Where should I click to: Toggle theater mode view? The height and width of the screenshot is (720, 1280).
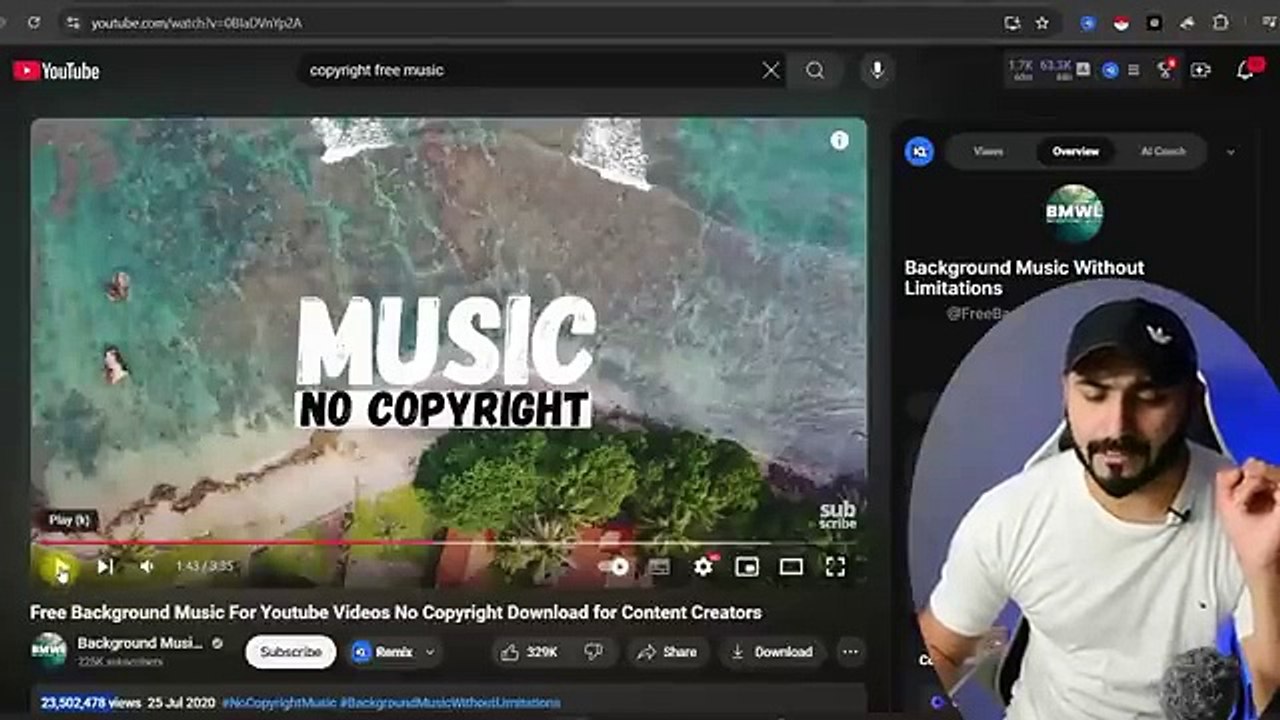coord(791,567)
